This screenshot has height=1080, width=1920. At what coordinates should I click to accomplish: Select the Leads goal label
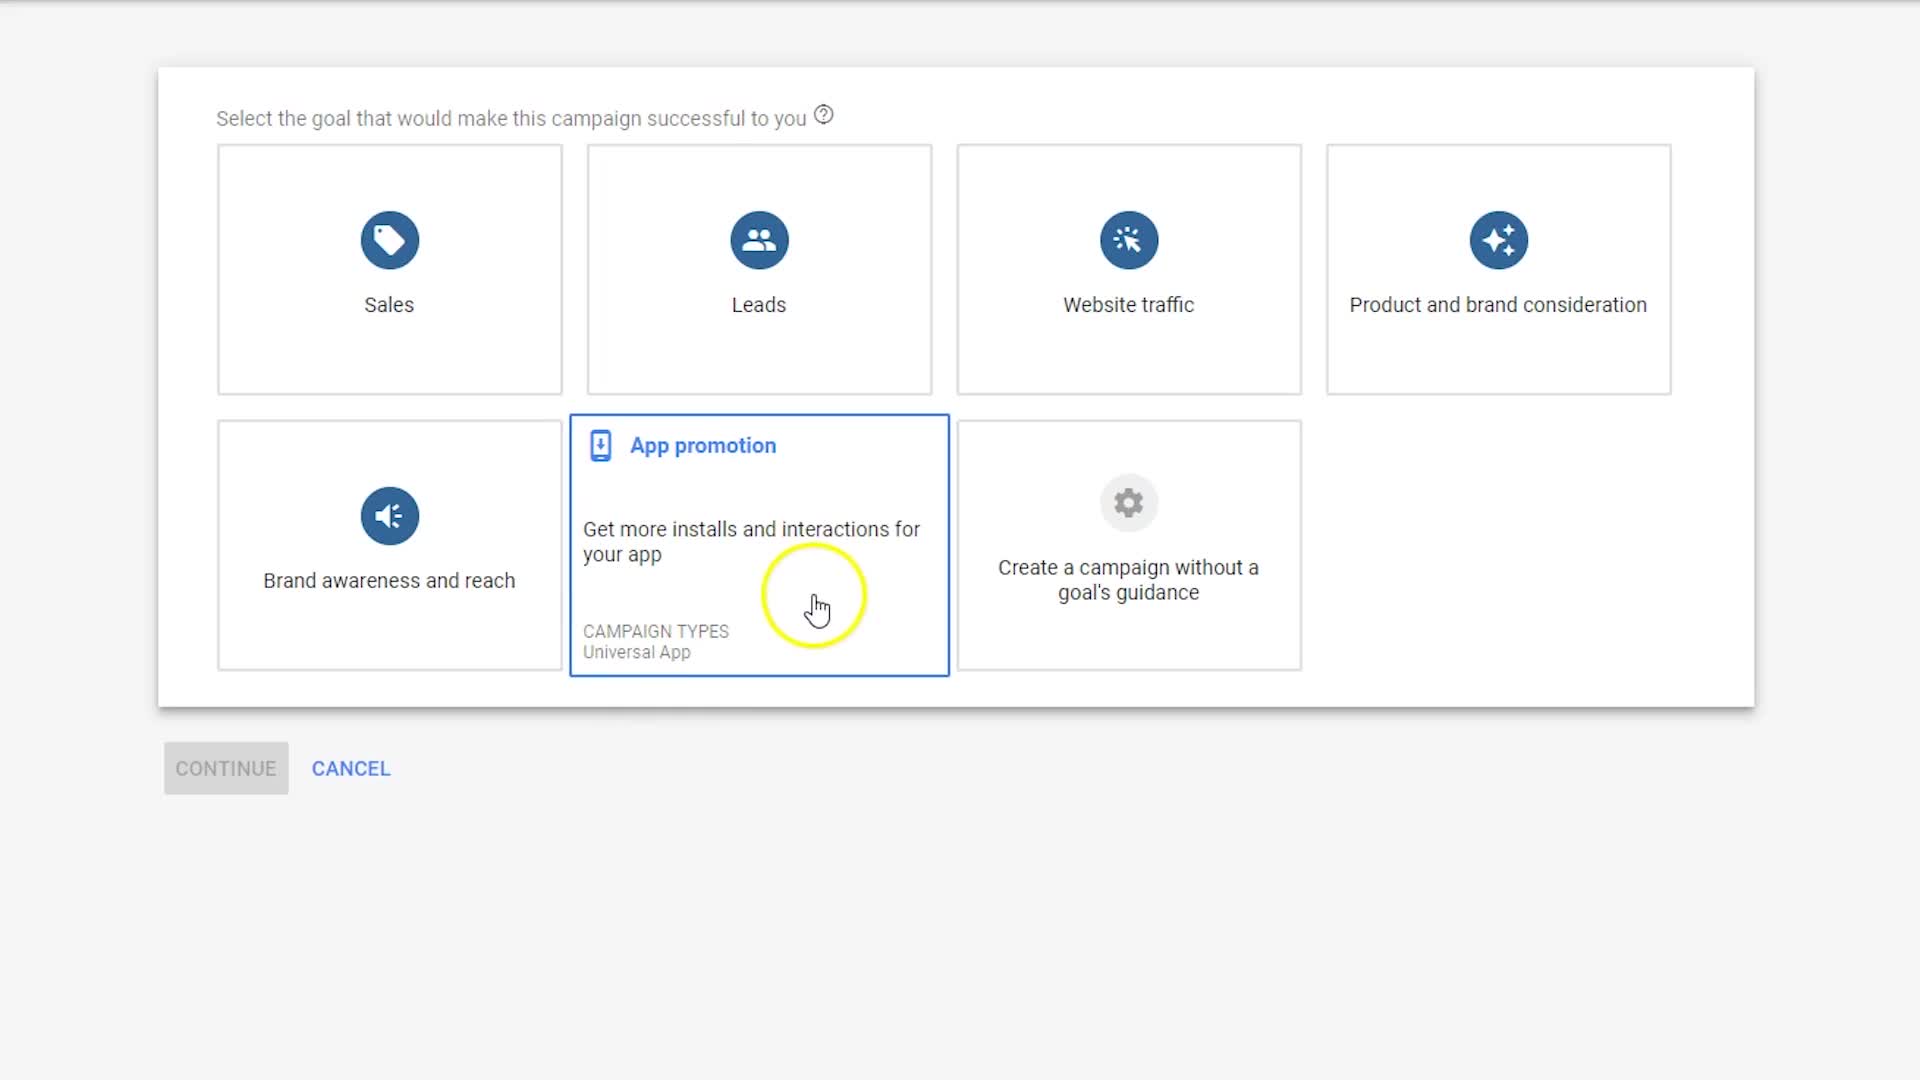coord(759,305)
